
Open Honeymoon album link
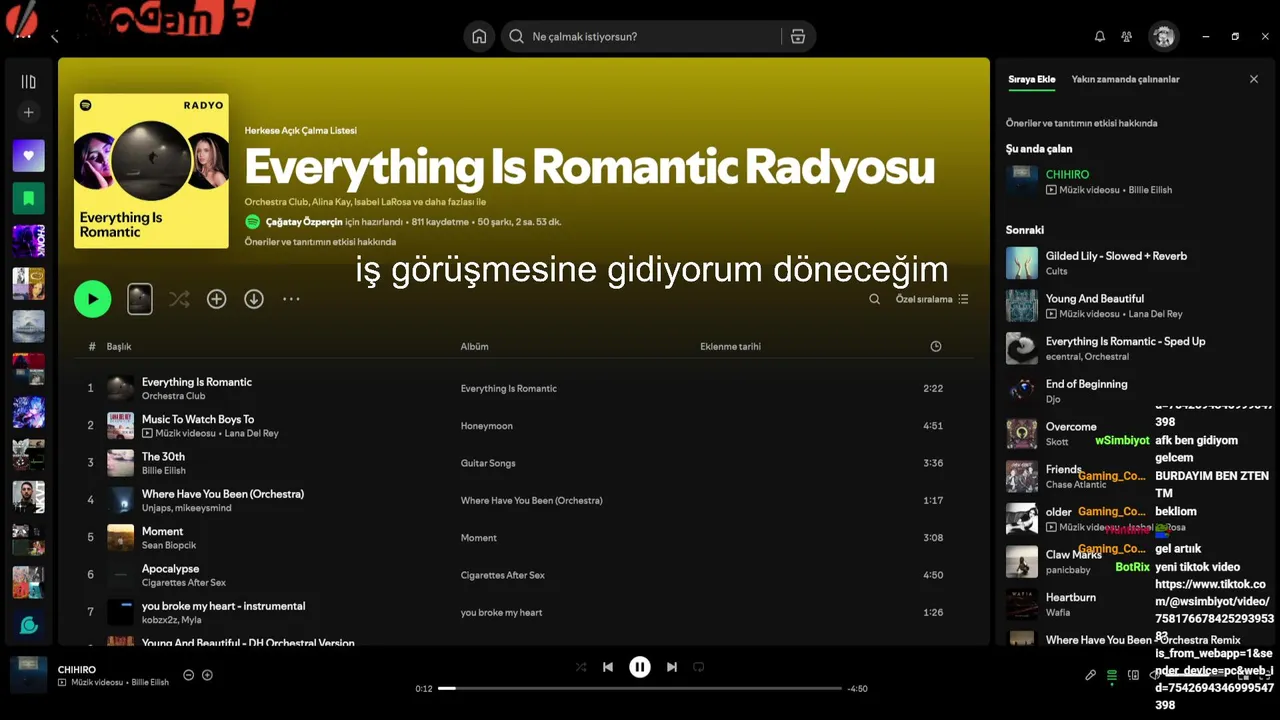point(486,425)
